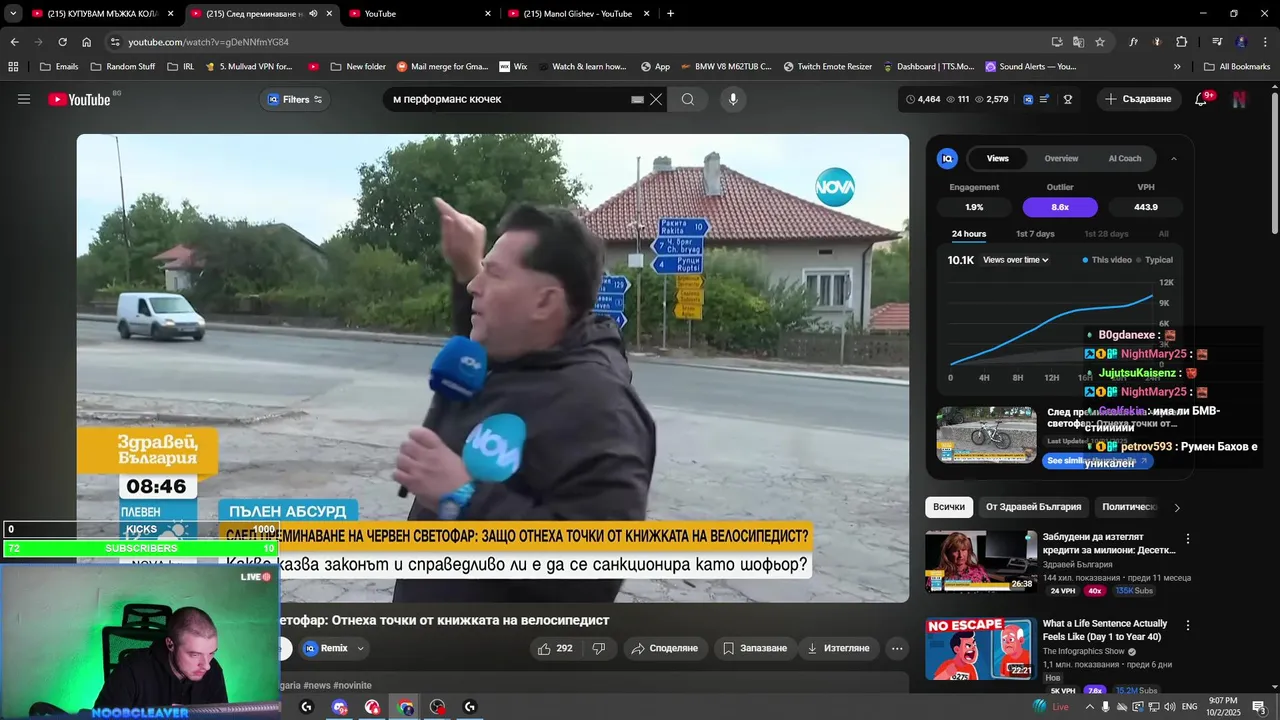This screenshot has height=720, width=1280.
Task: Open the Chrome three-dot menu
Action: (1265, 42)
